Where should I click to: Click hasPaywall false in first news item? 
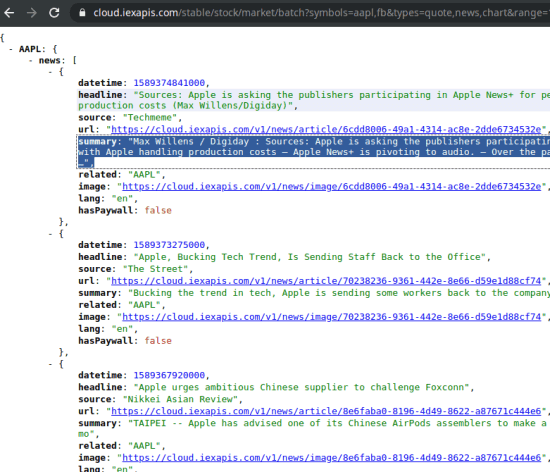tap(158, 210)
